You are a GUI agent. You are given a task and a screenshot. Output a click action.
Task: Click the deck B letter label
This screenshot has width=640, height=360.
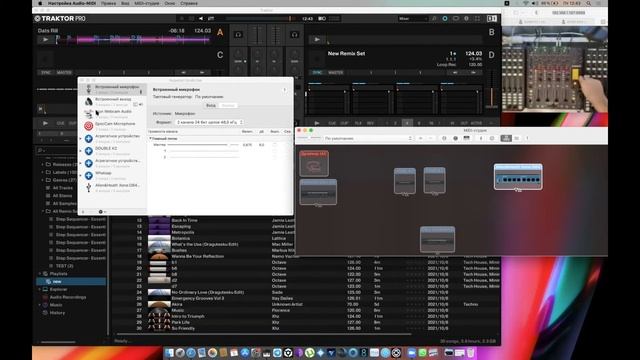coord(491,32)
